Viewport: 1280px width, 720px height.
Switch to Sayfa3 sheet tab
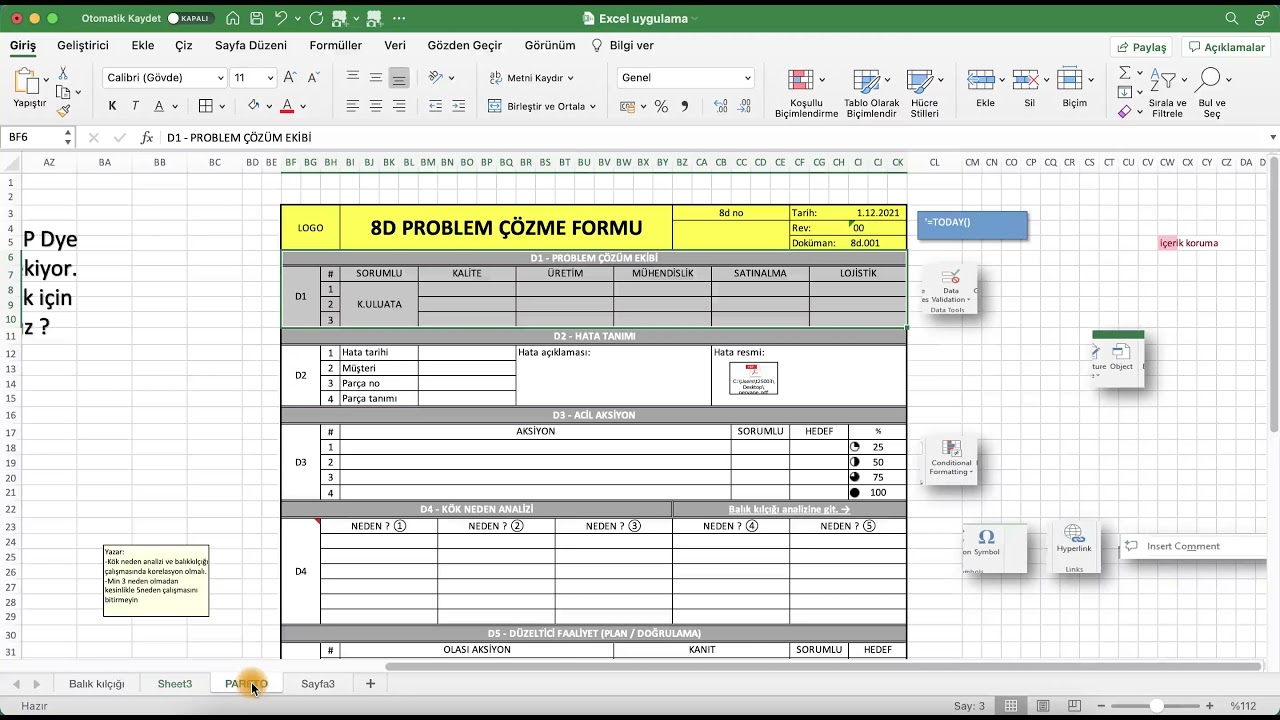[x=318, y=684]
